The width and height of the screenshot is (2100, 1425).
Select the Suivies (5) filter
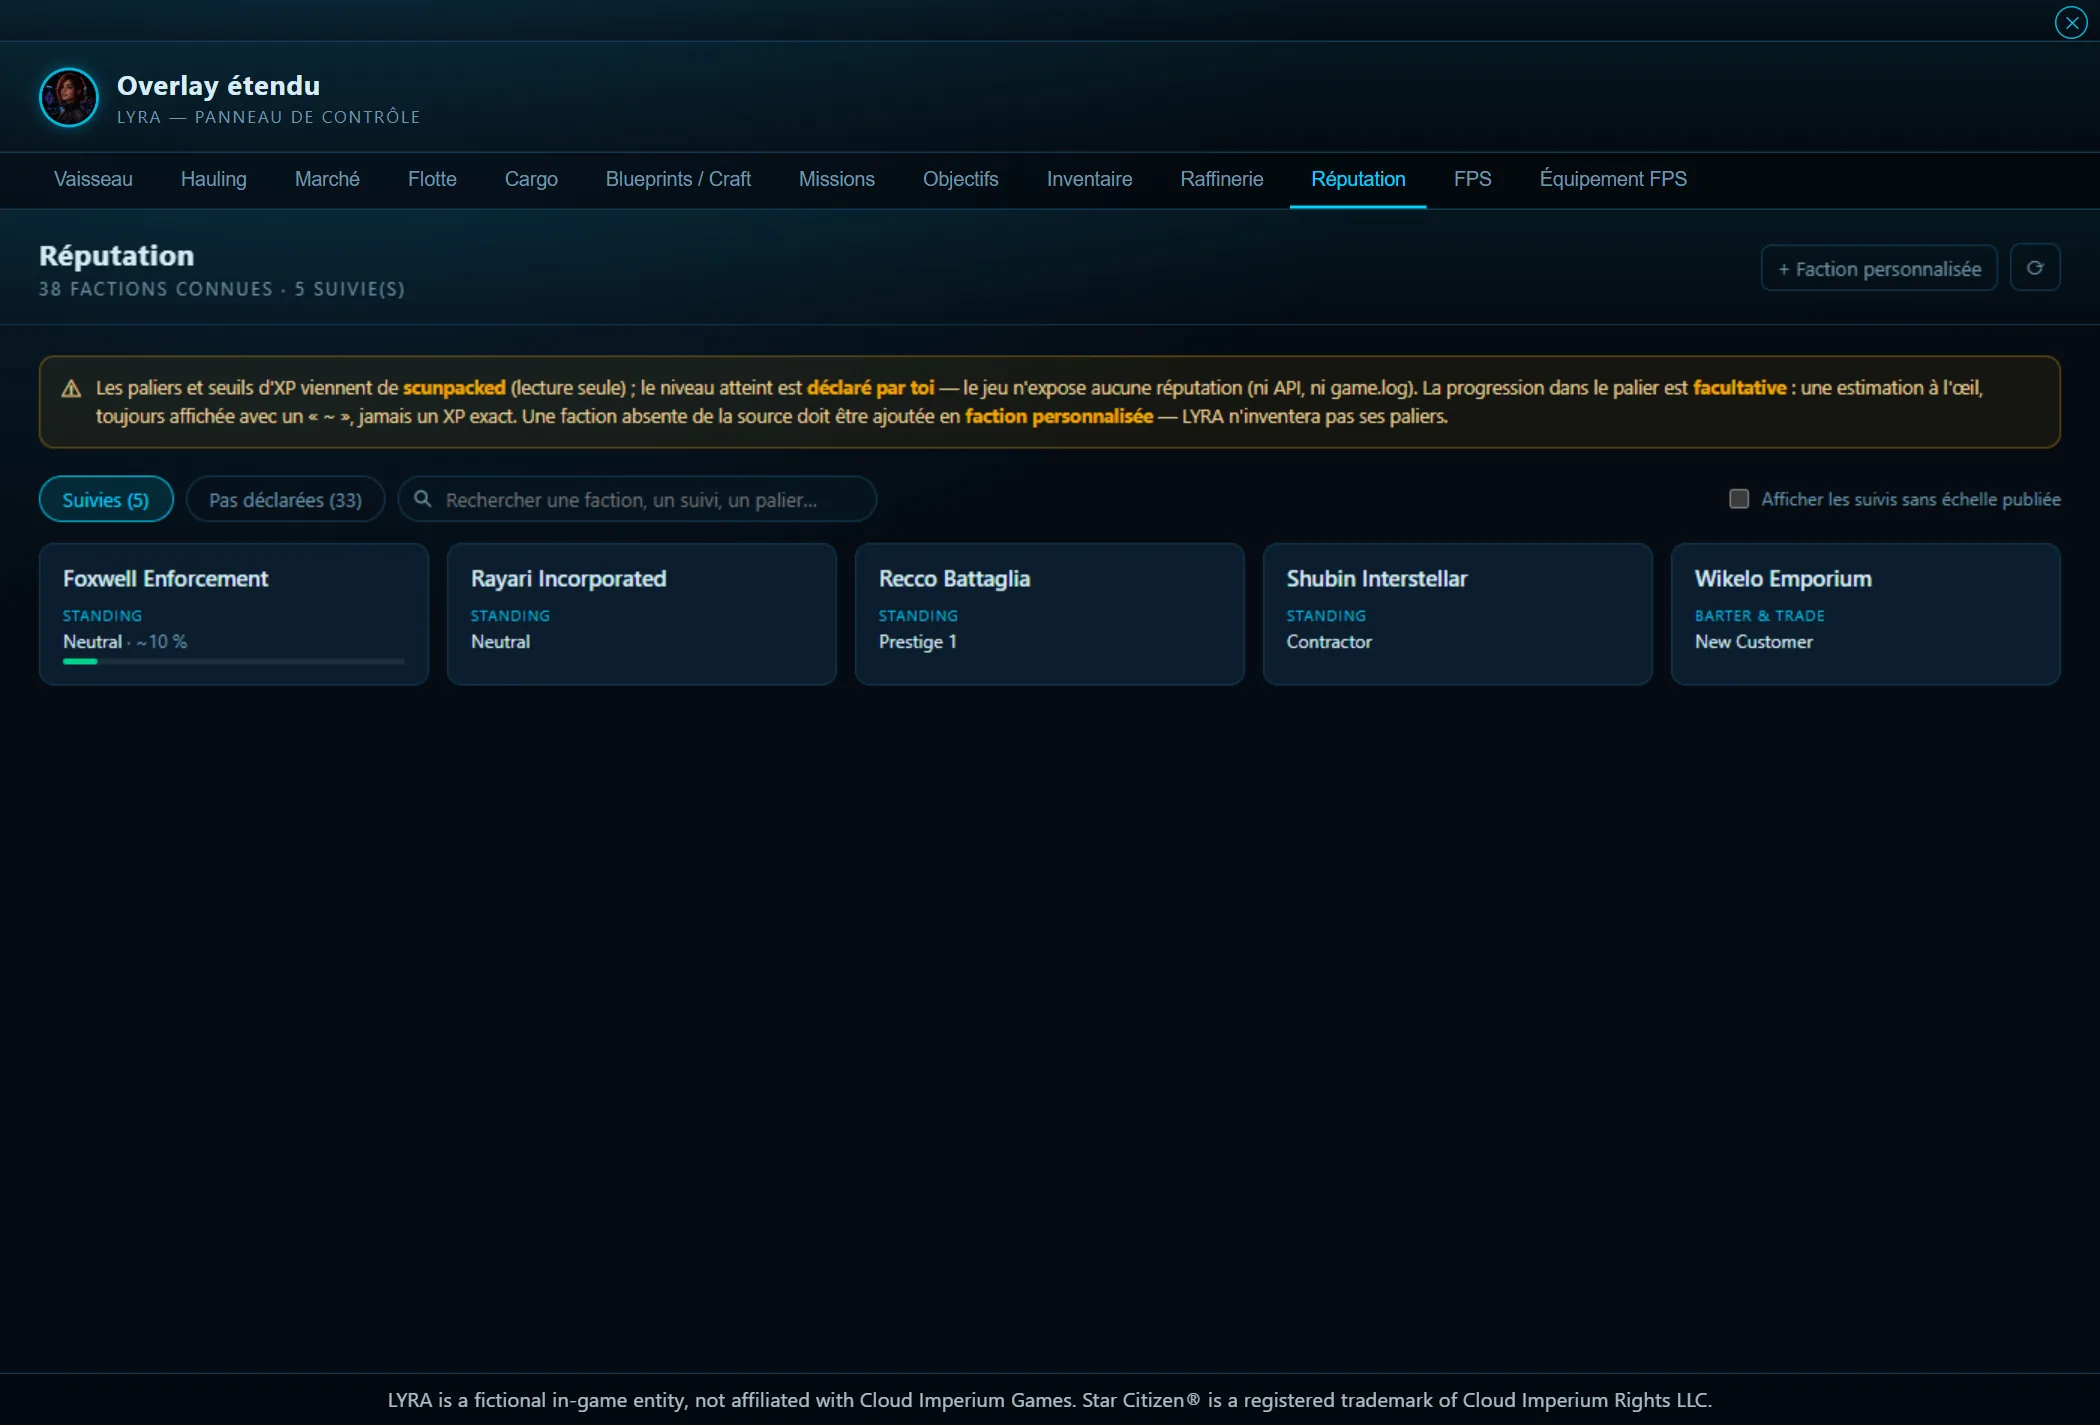coord(106,499)
